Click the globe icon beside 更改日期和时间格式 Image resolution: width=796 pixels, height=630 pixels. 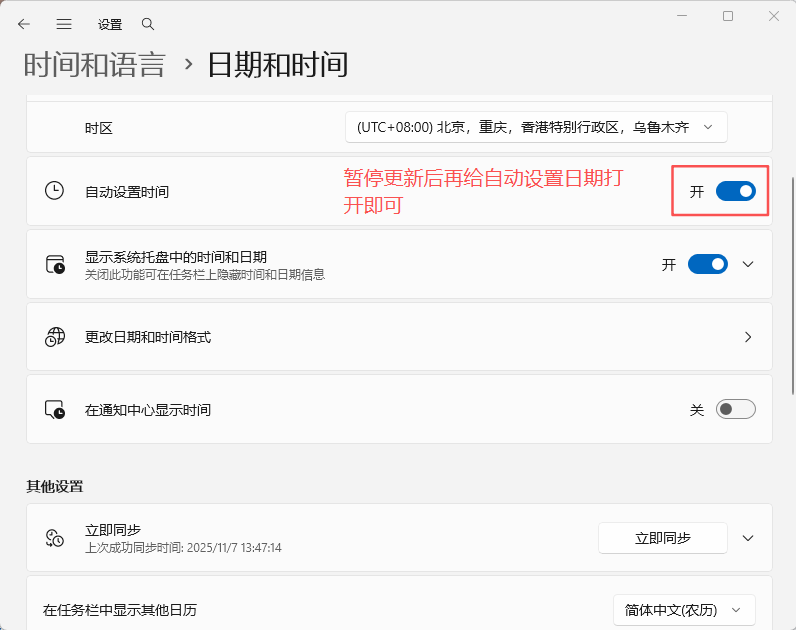[x=55, y=337]
